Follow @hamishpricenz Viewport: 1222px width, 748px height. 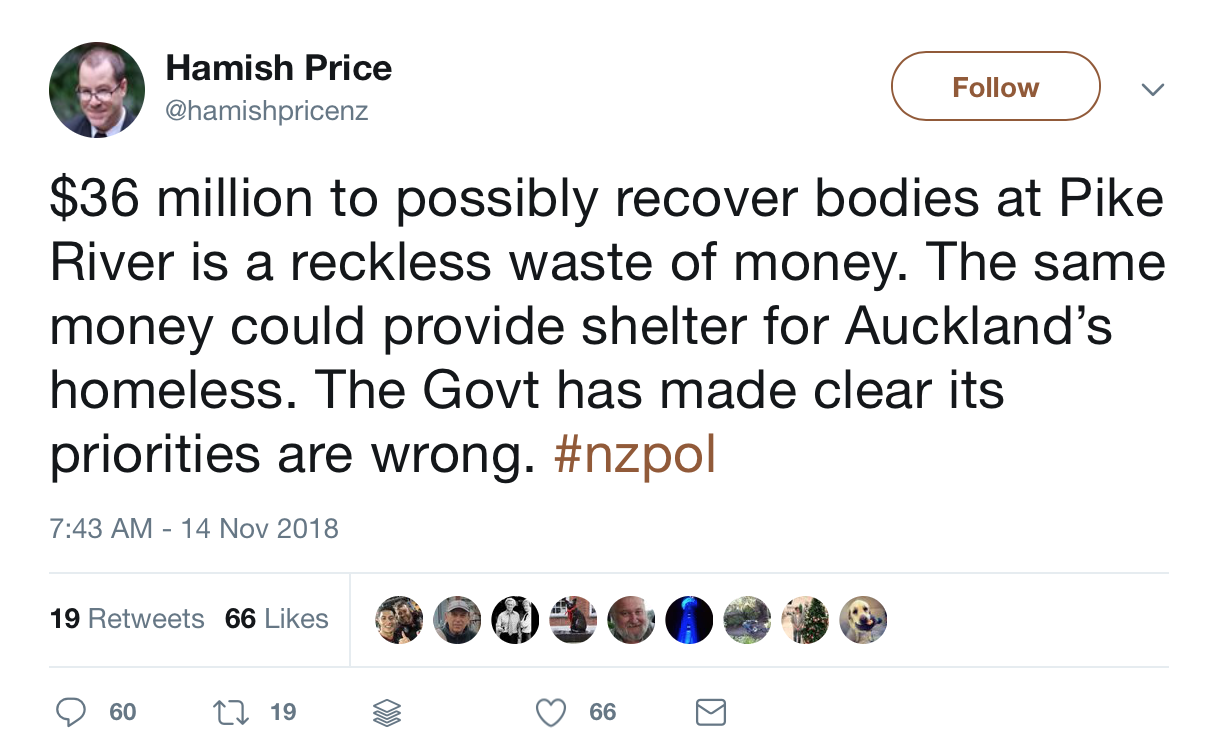(x=994, y=86)
